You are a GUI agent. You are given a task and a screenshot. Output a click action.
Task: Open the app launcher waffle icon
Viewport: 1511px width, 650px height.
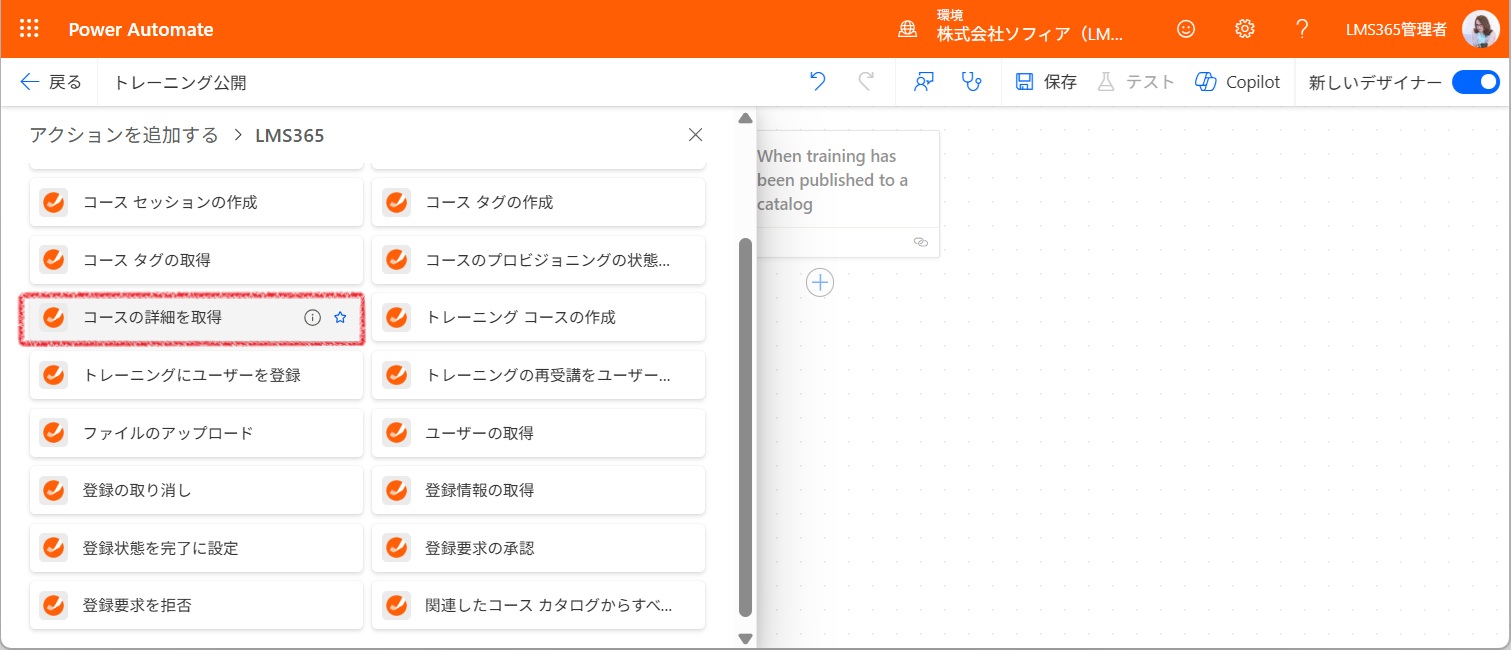29,29
